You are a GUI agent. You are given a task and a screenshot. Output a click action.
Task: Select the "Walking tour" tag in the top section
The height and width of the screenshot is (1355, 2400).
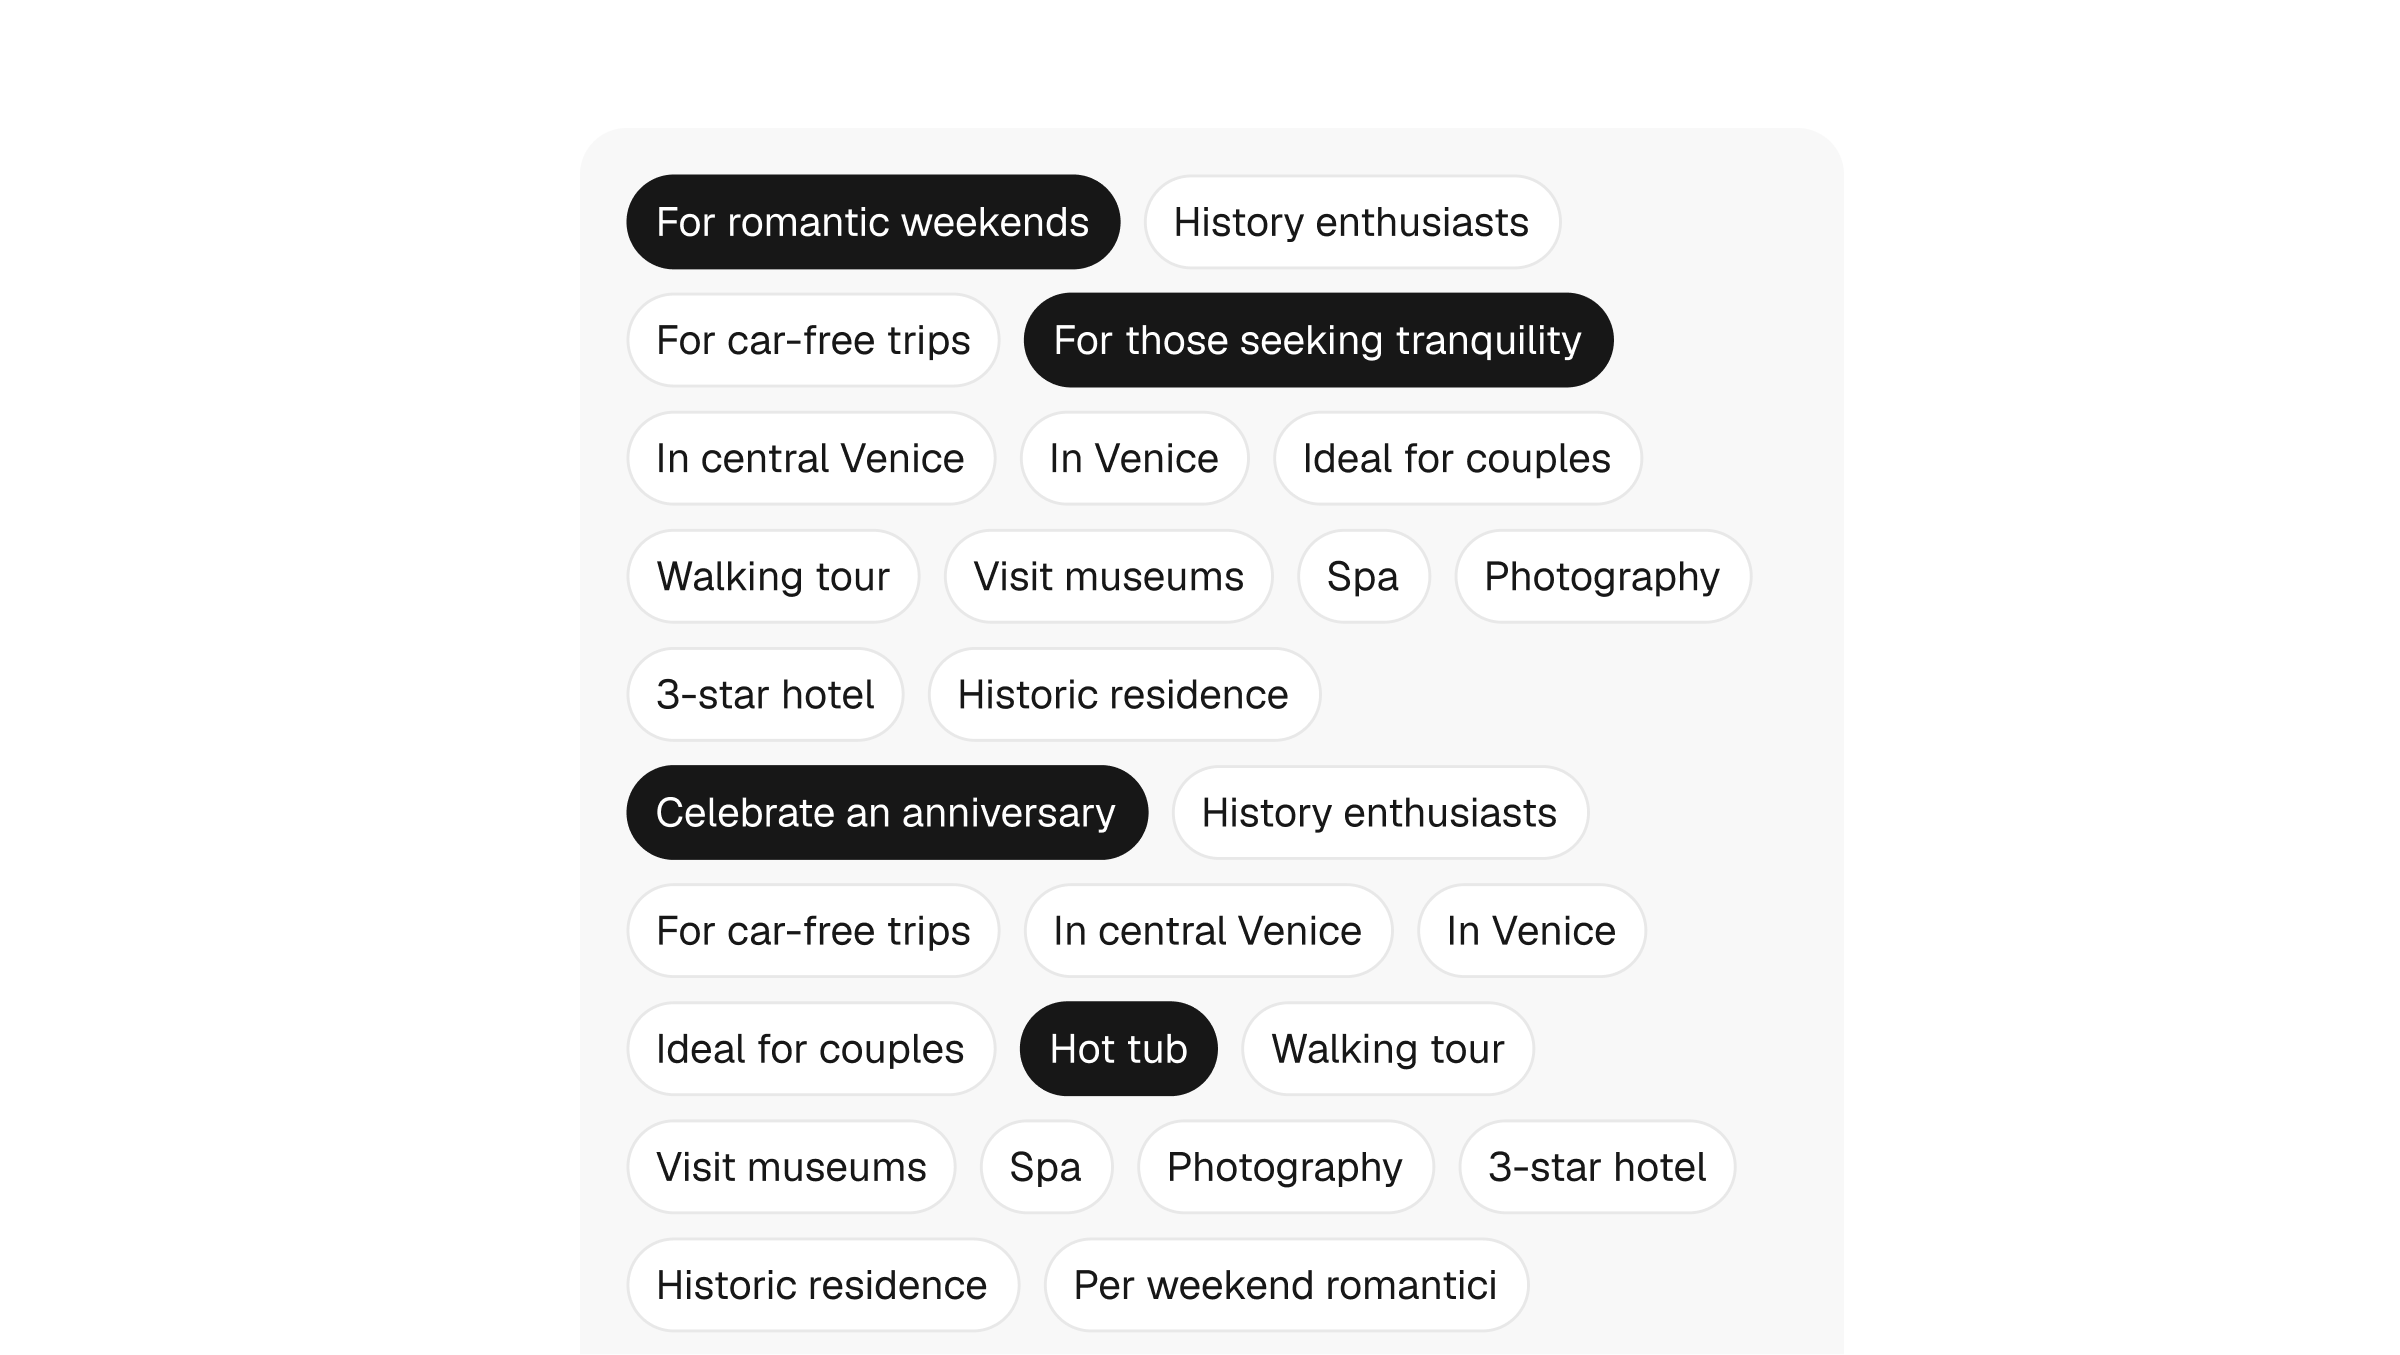click(772, 576)
